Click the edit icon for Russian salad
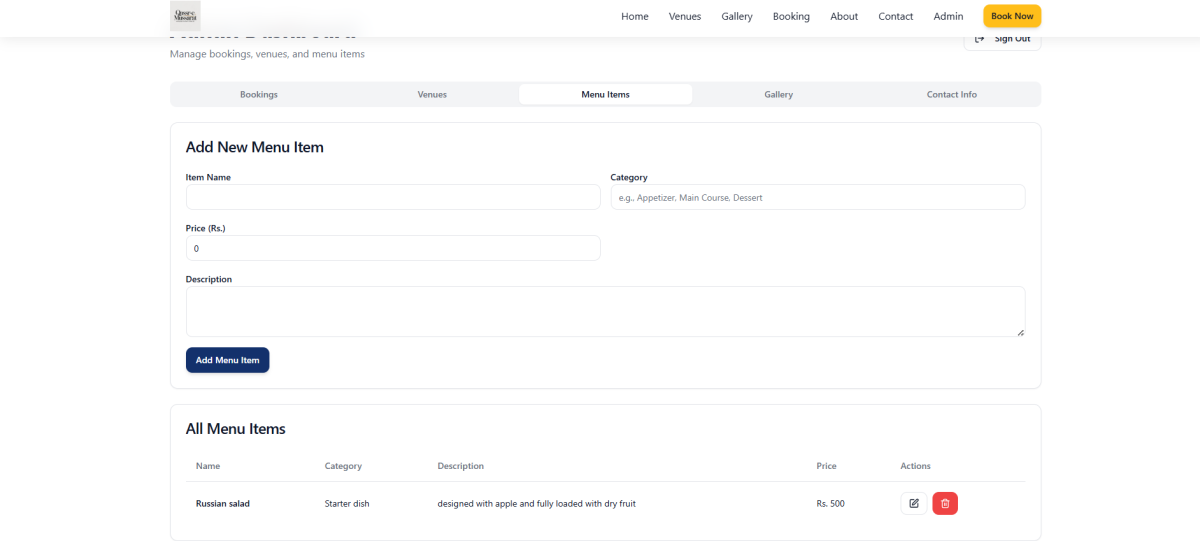This screenshot has height=541, width=1200. click(913, 503)
